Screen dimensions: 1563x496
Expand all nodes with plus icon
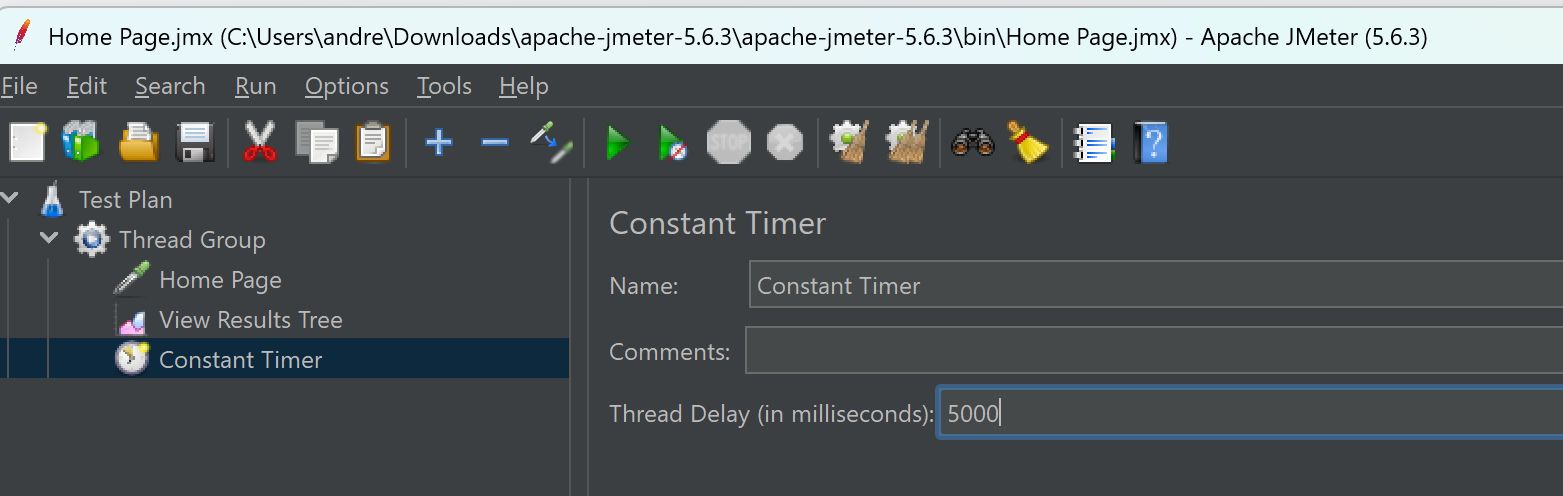[438, 143]
